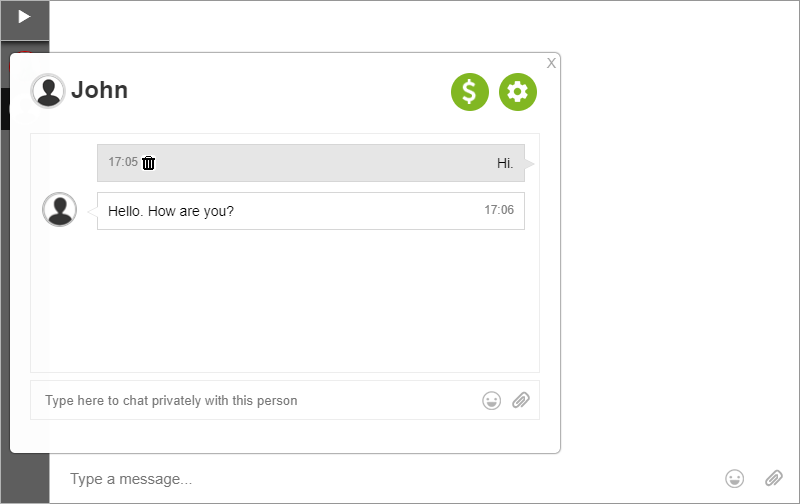800x504 pixels.
Task: Click the 17:06 timestamp
Action: click(499, 210)
